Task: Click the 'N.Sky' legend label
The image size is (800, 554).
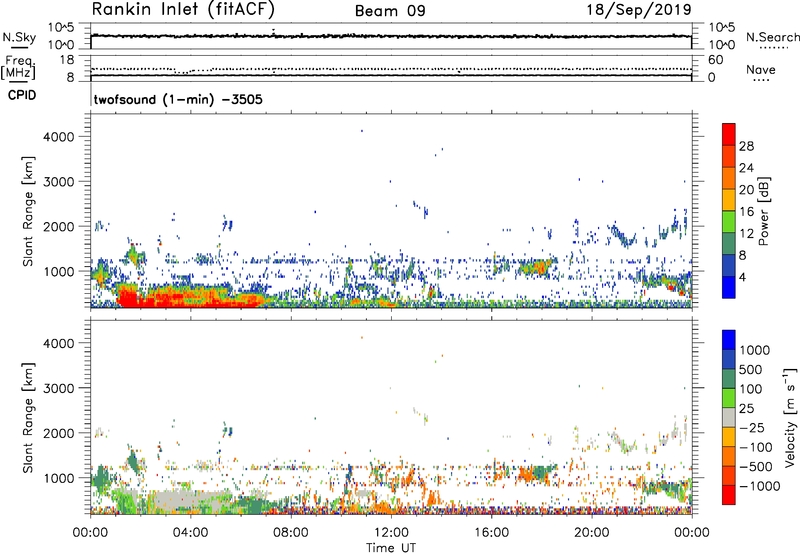Action: point(19,37)
